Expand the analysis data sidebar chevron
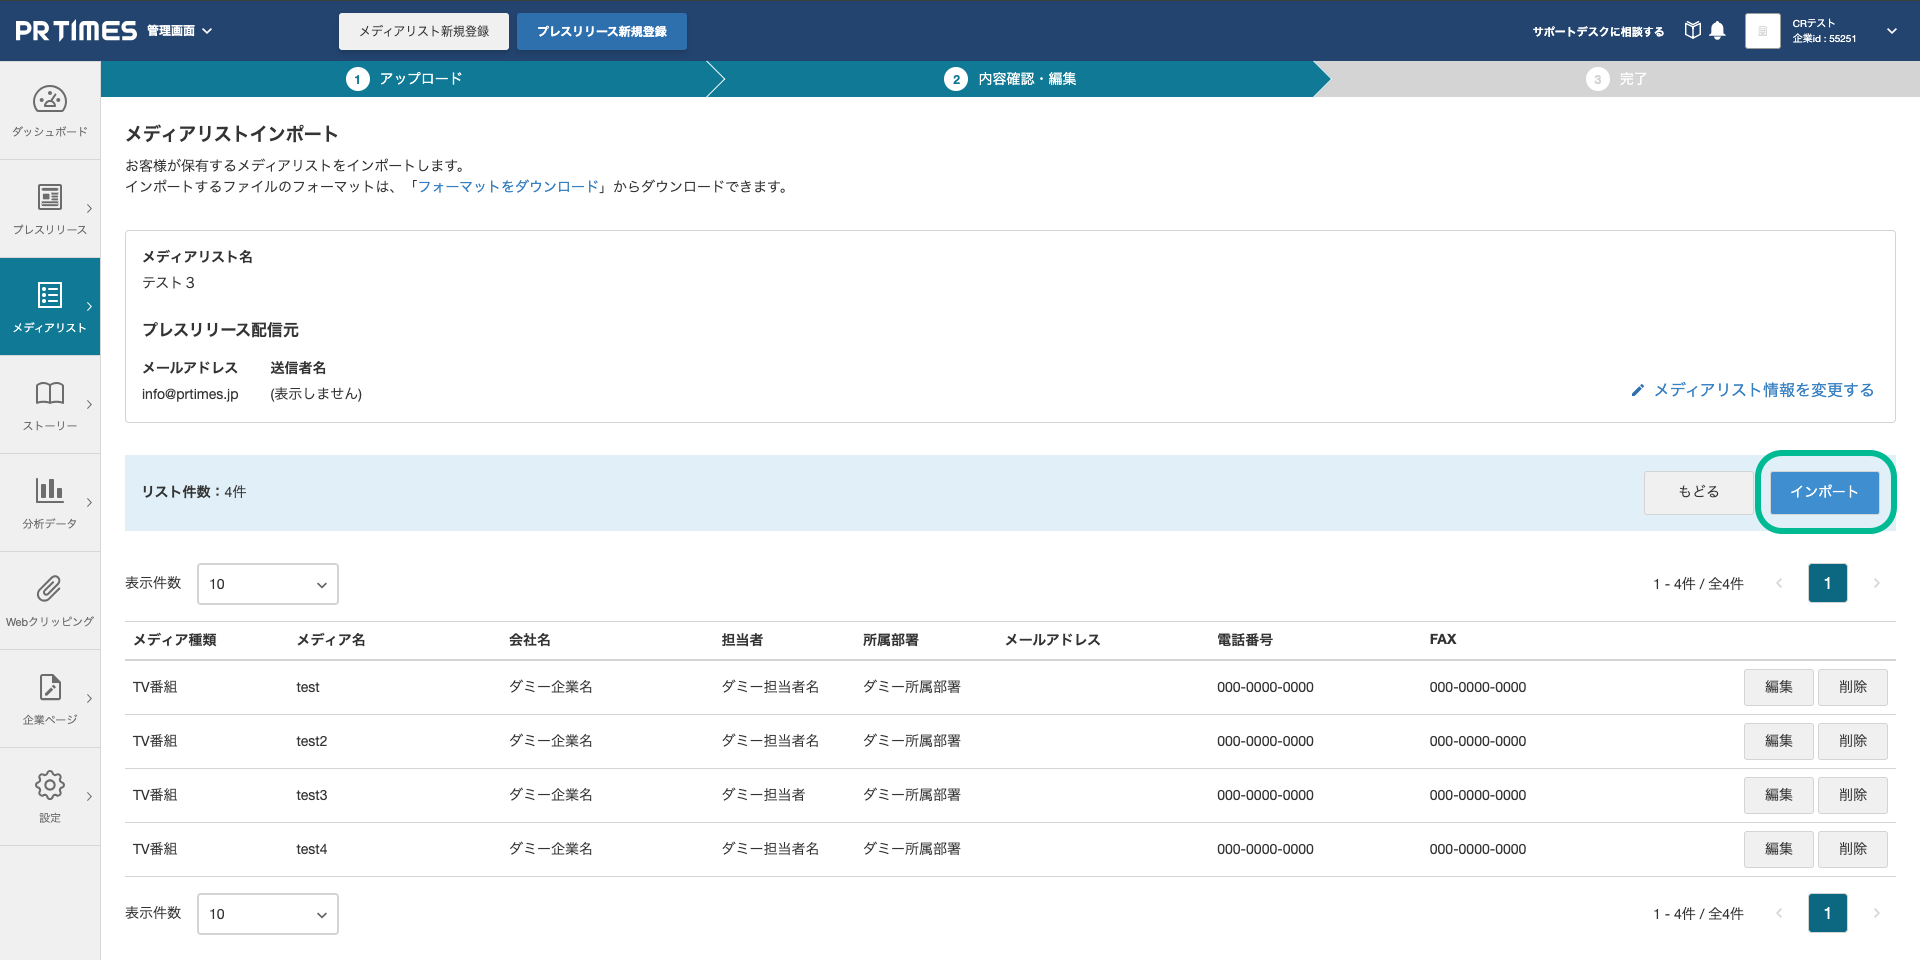Image resolution: width=1920 pixels, height=960 pixels. click(89, 503)
